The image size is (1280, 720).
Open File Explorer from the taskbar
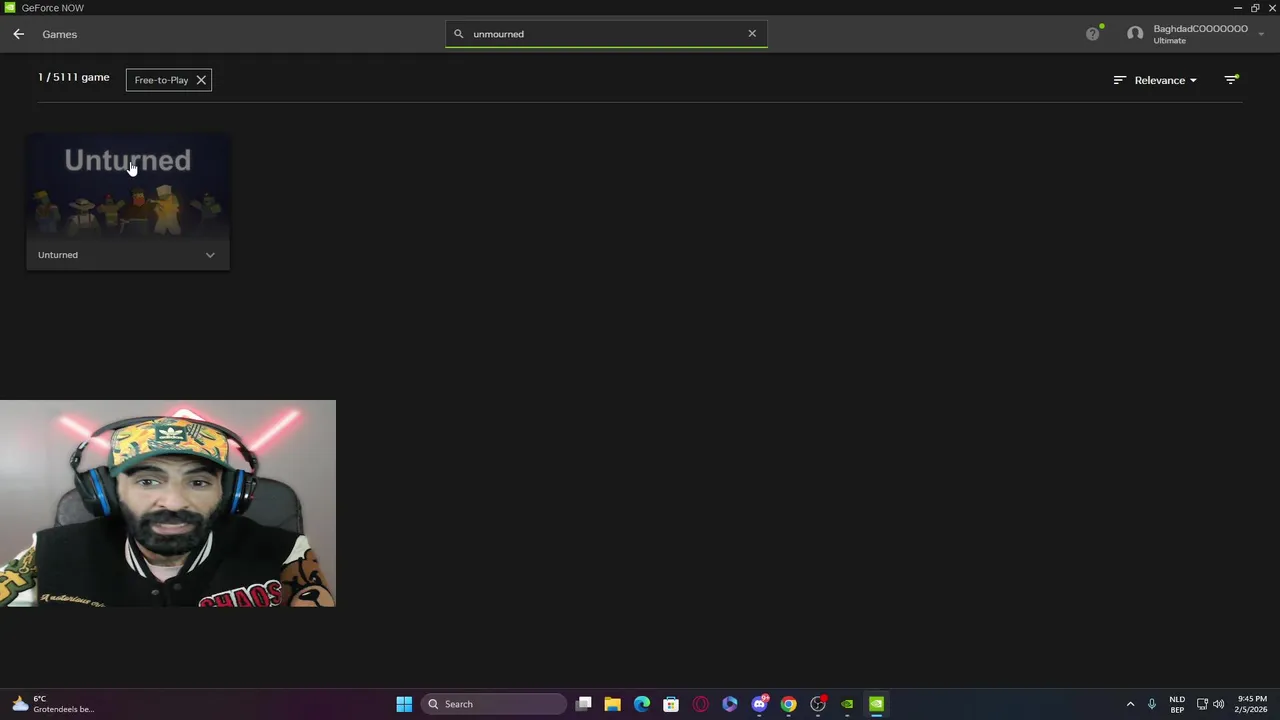point(613,704)
